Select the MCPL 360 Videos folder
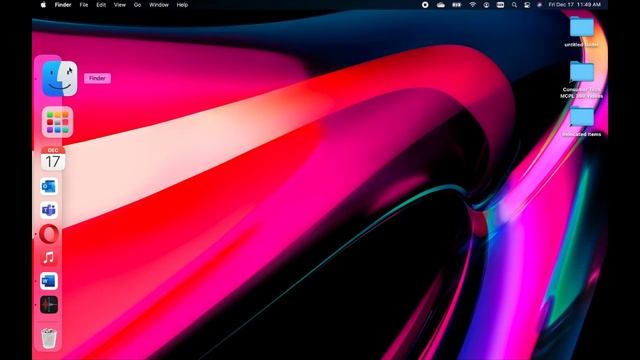 pyautogui.click(x=582, y=79)
